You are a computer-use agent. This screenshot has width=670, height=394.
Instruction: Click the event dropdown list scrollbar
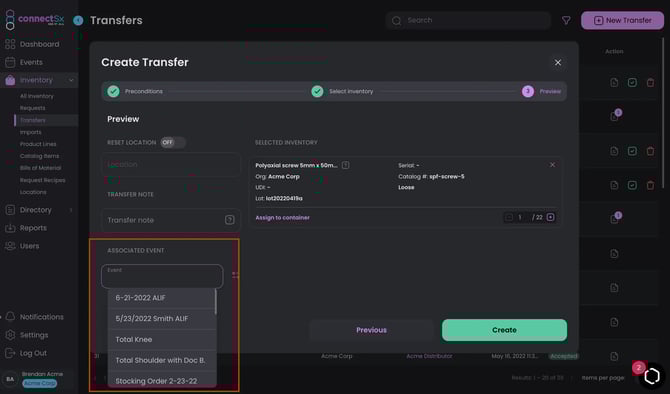(x=215, y=302)
